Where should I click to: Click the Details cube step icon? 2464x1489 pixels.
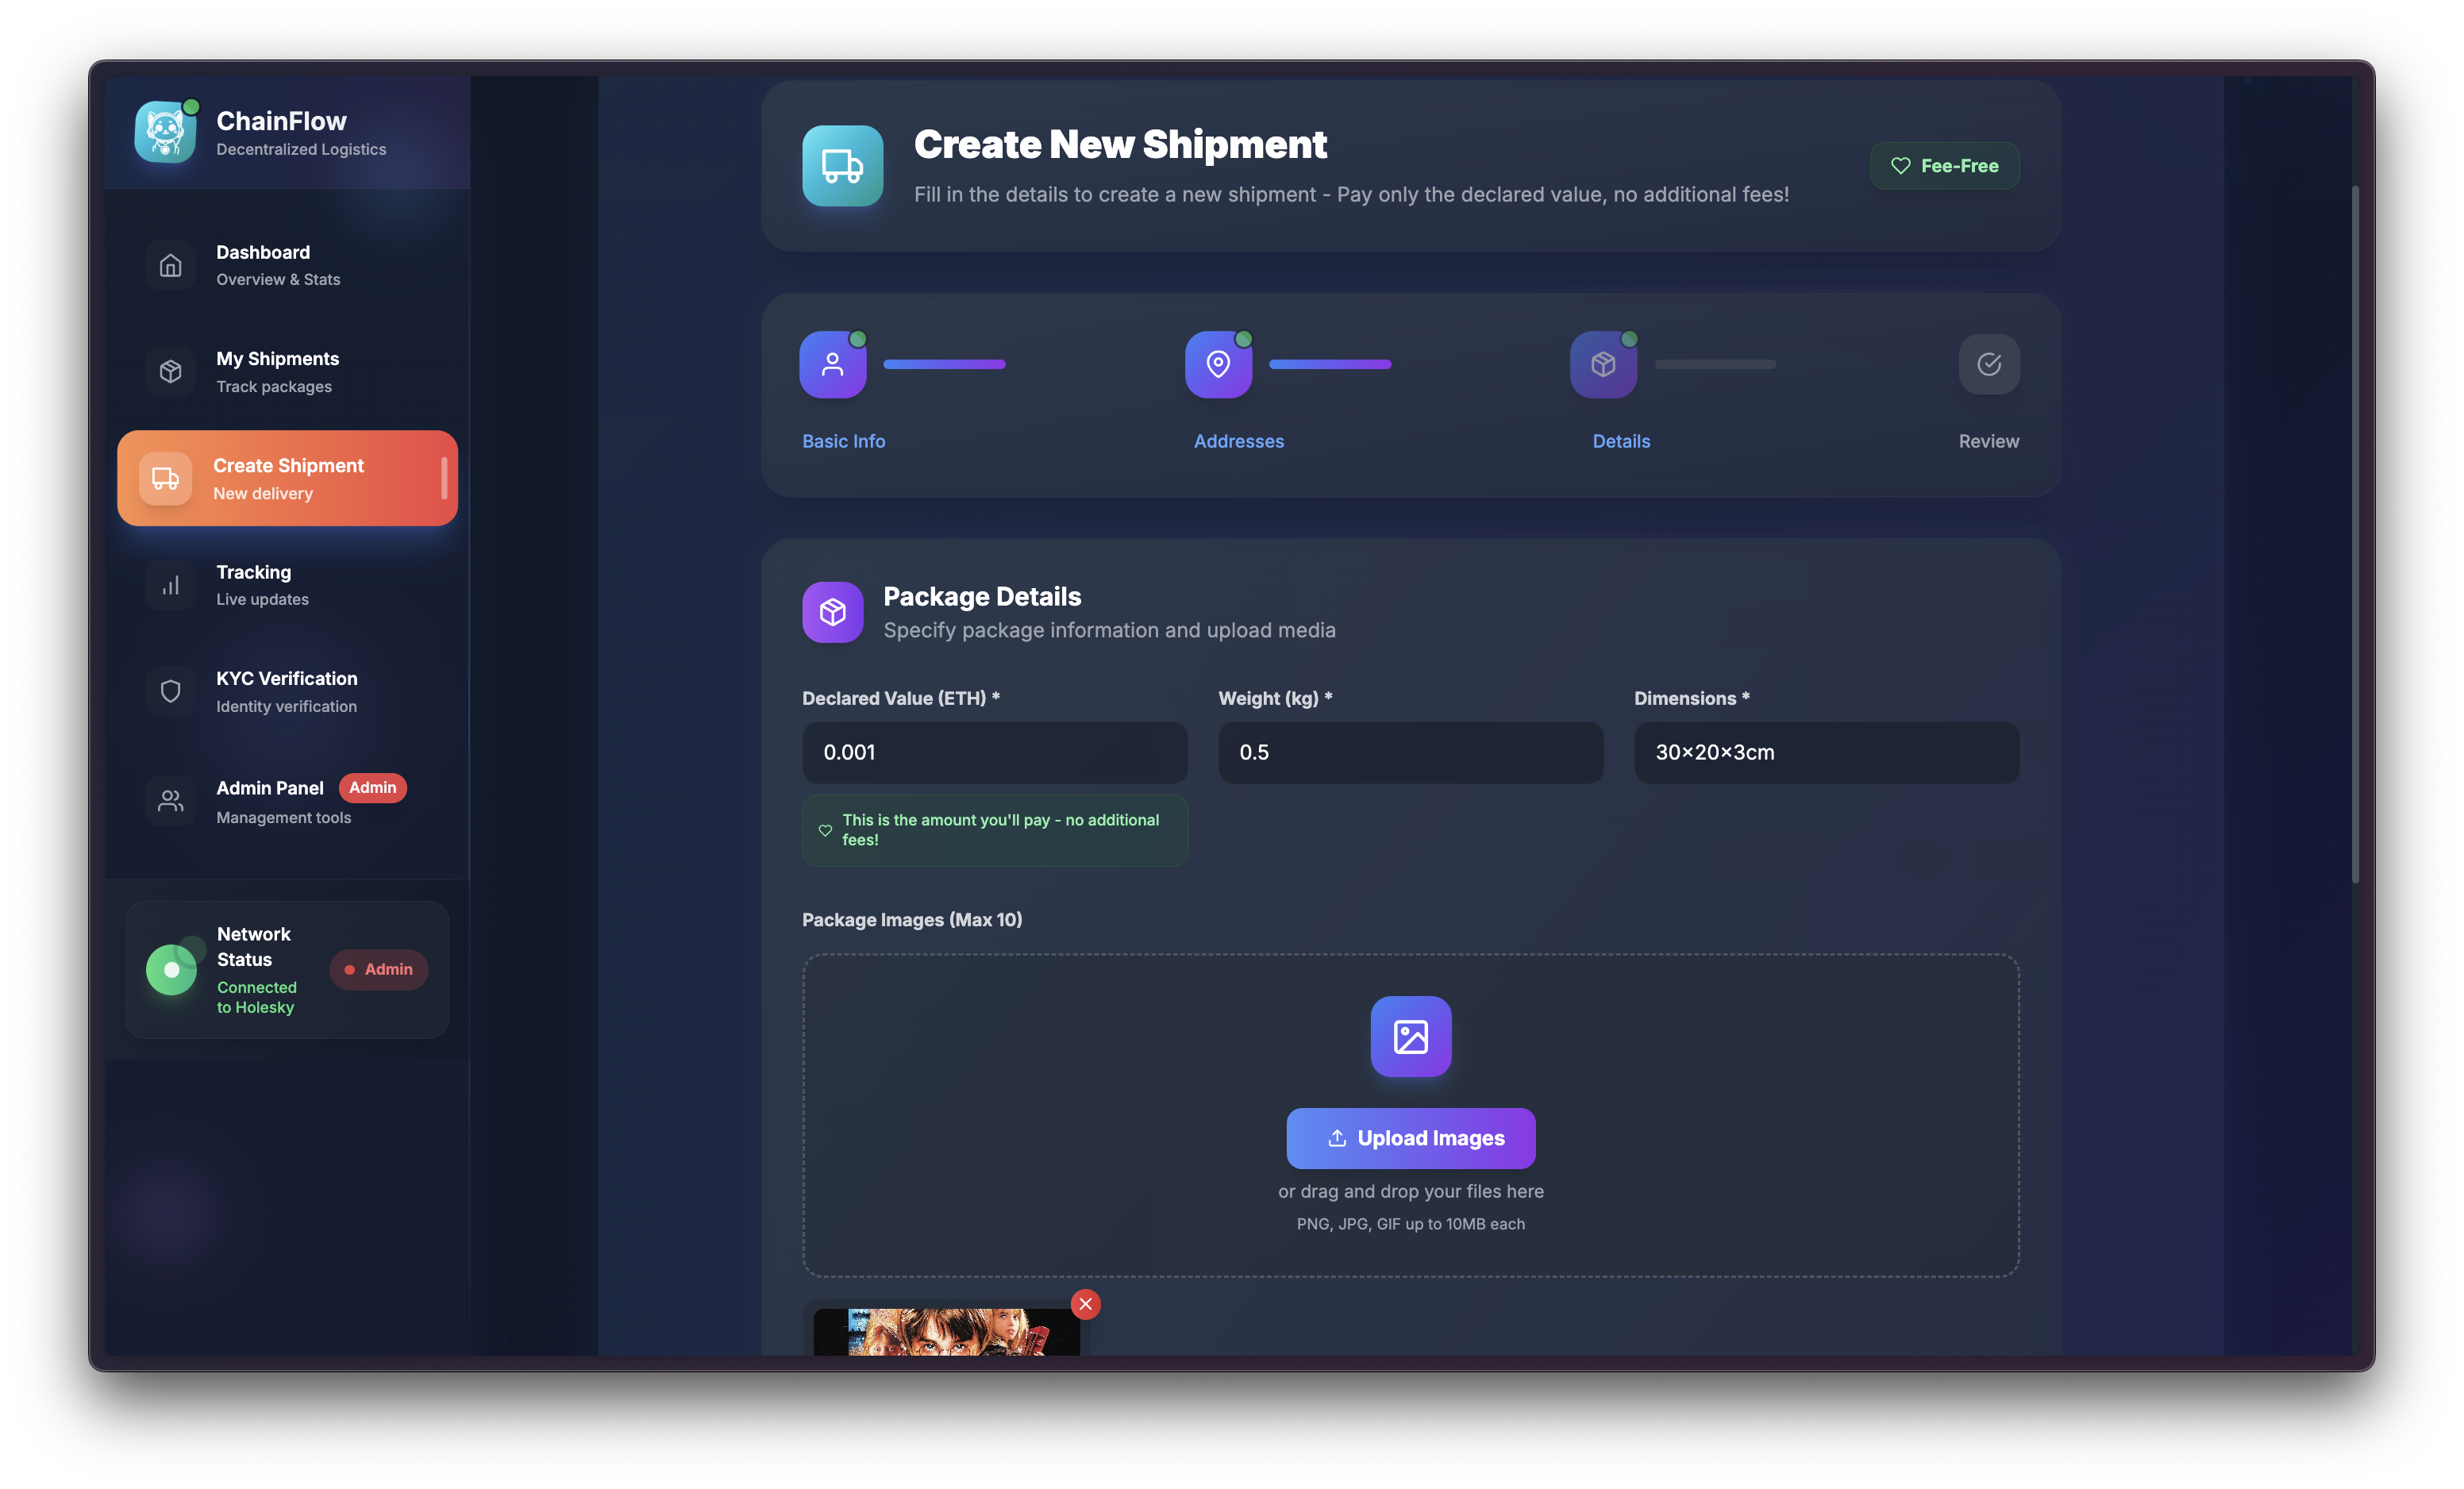click(1603, 364)
